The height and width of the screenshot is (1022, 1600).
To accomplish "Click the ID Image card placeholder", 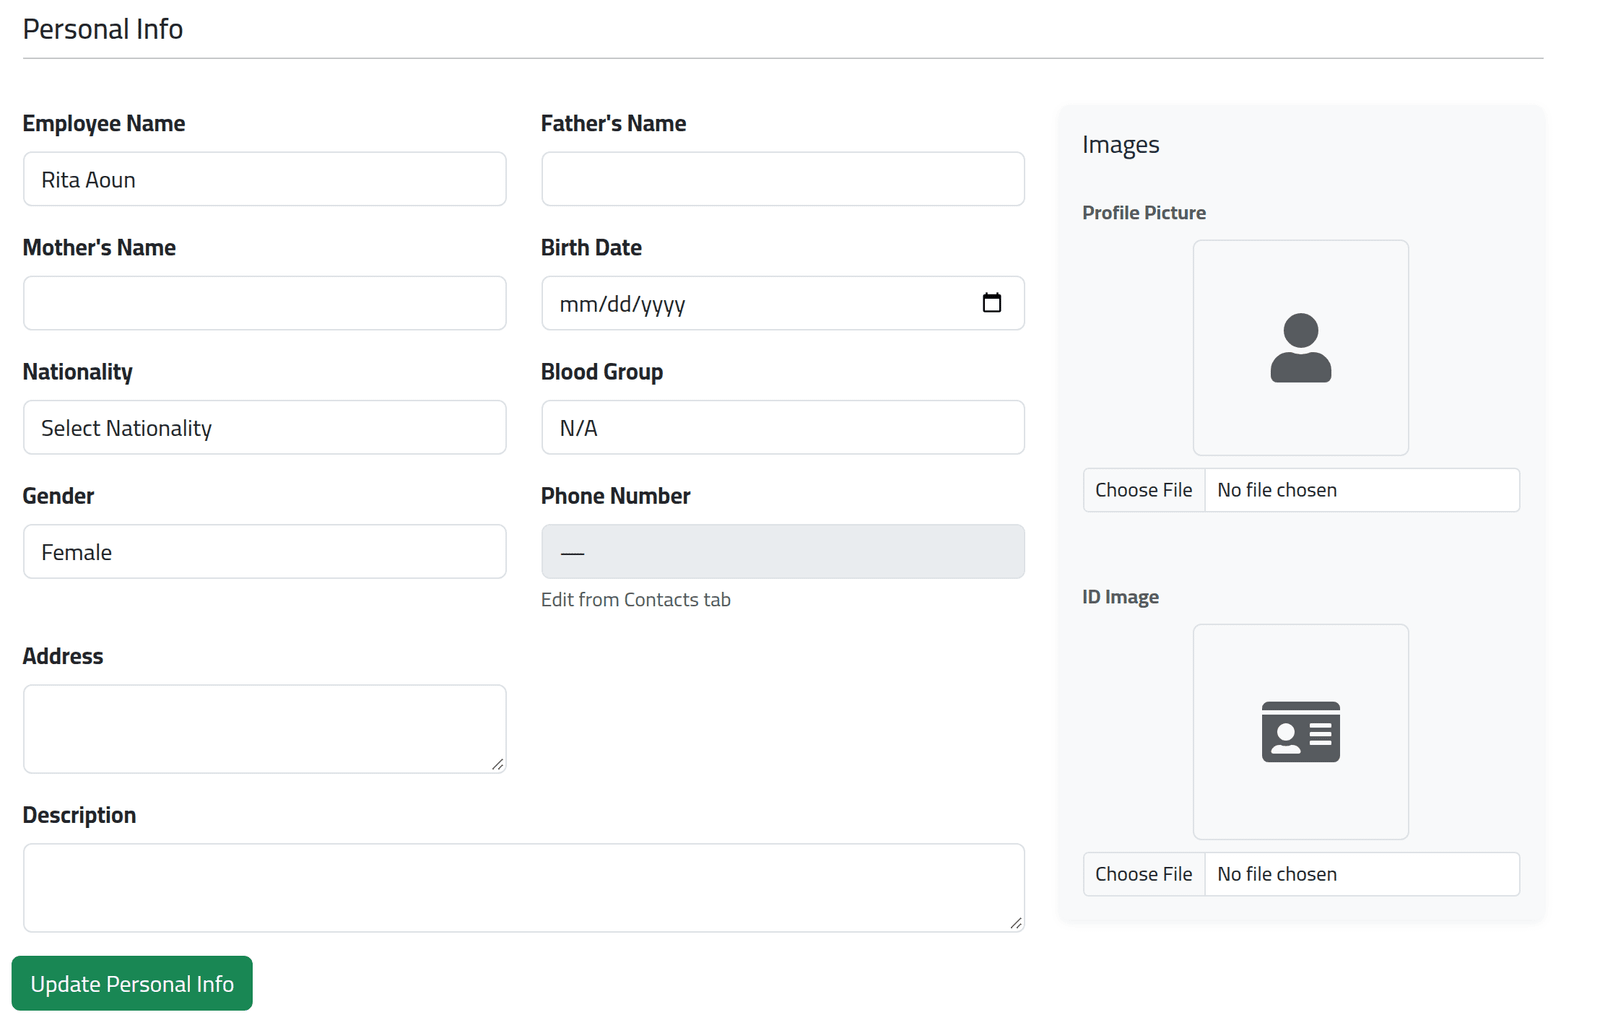I will tap(1300, 732).
